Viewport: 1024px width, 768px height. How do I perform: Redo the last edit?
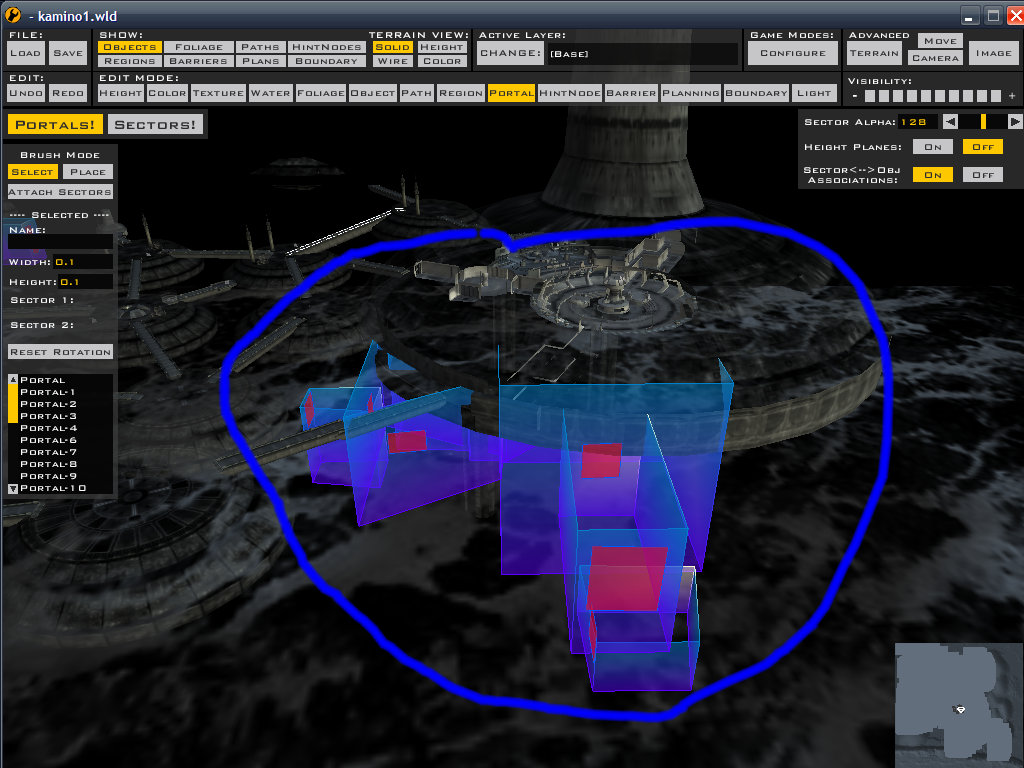[x=68, y=93]
